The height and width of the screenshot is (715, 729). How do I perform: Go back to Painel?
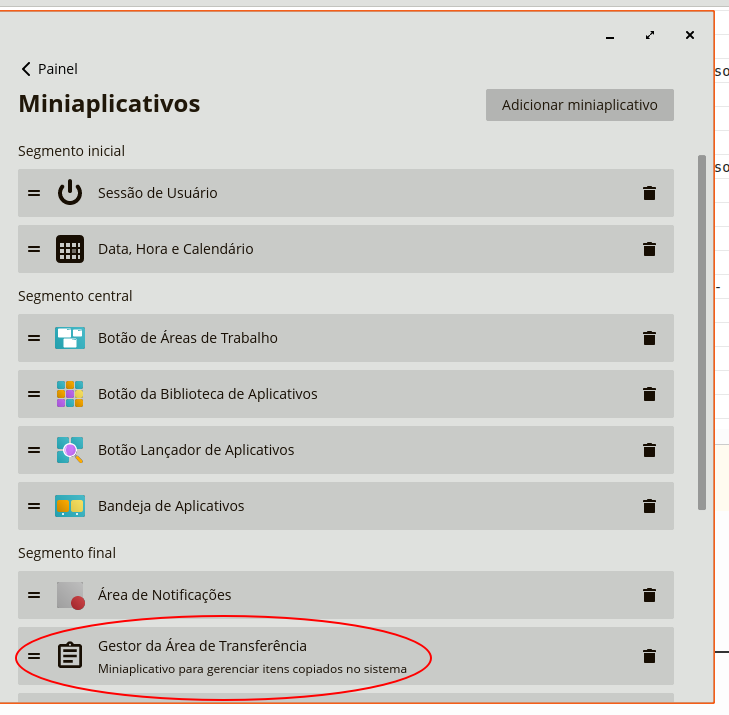49,69
